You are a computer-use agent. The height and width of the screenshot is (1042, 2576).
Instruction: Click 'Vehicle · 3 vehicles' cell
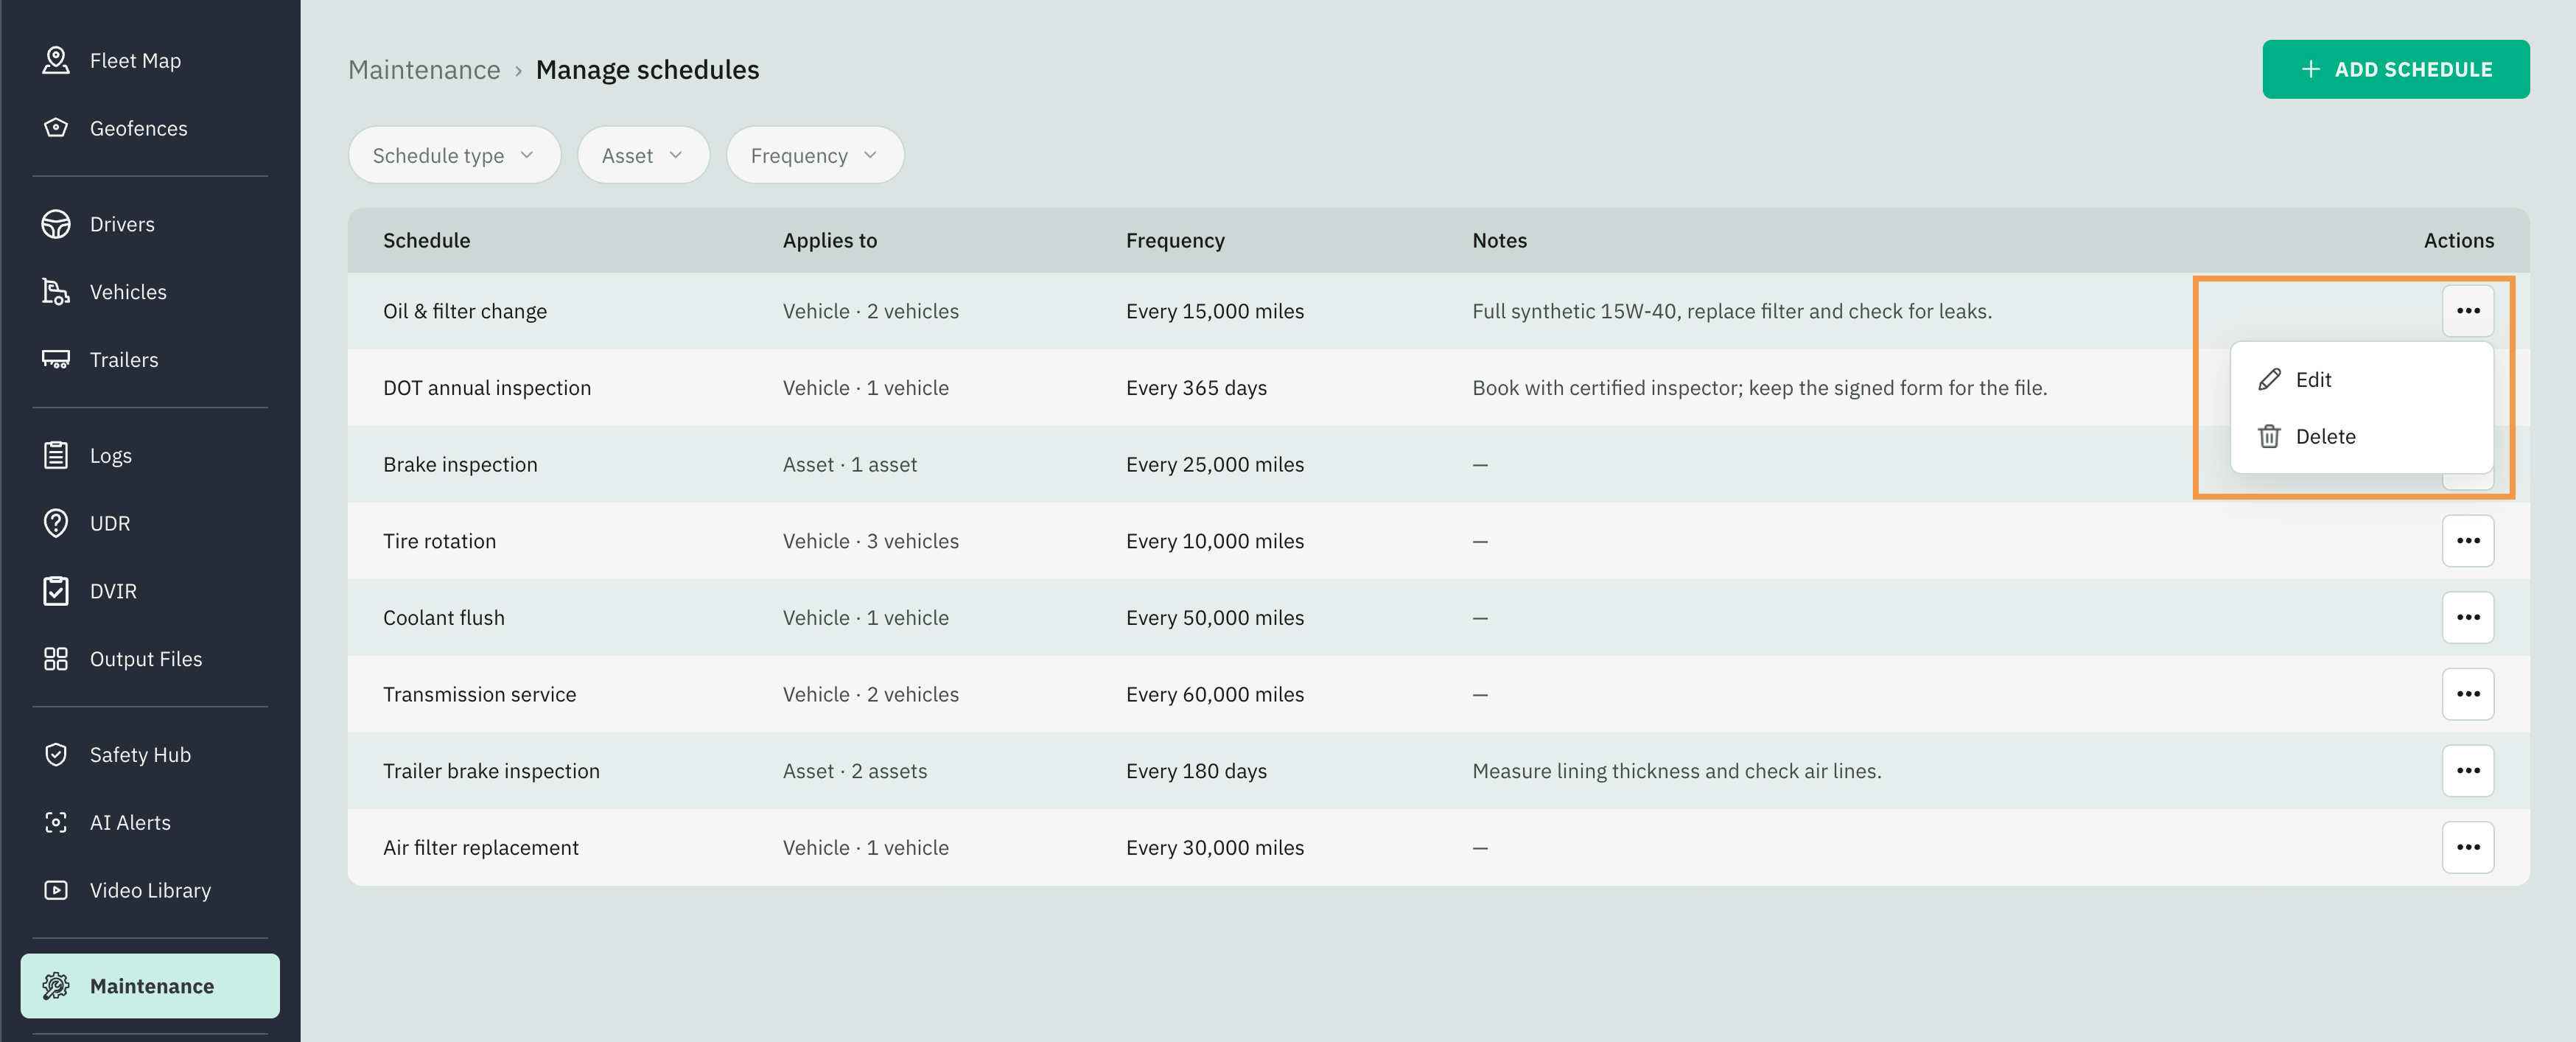coord(871,541)
